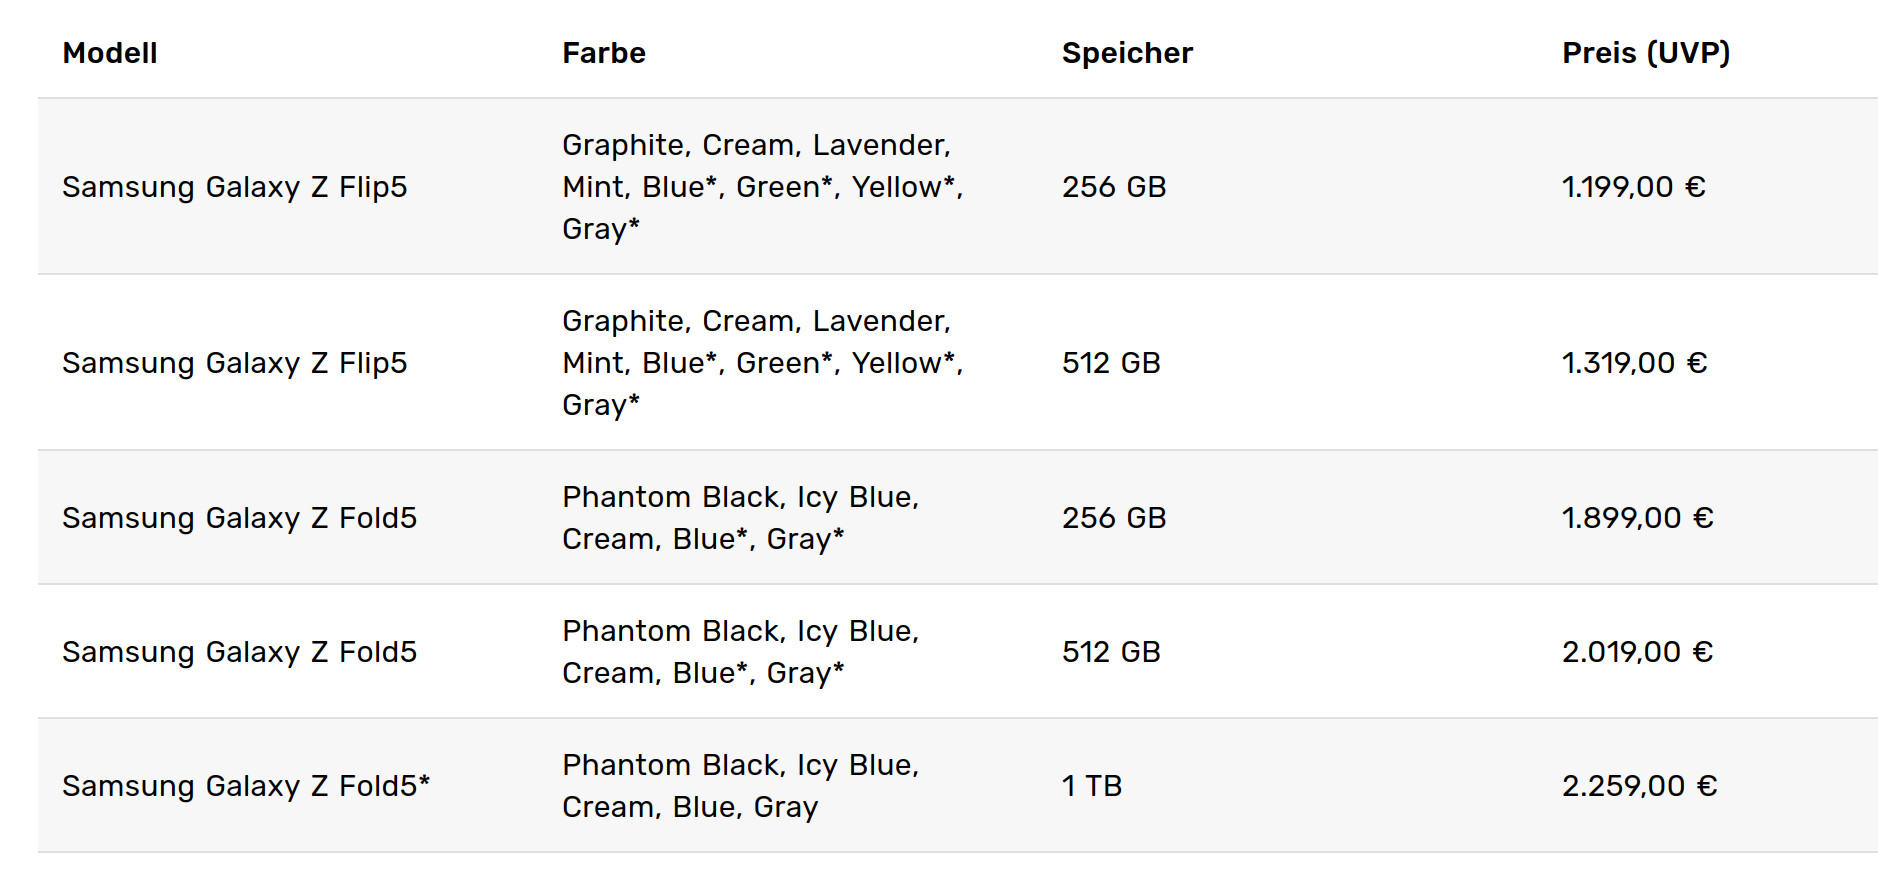The image size is (1878, 884).
Task: Click the Fold5 model name in the 2.019,00 € row
Action: [x=239, y=652]
